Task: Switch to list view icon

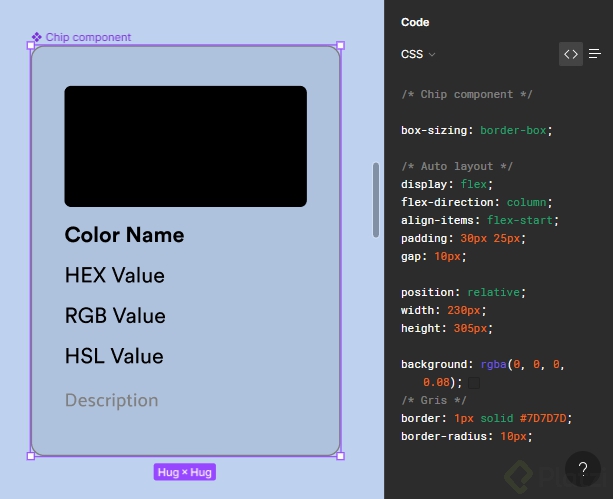Action: pos(595,54)
